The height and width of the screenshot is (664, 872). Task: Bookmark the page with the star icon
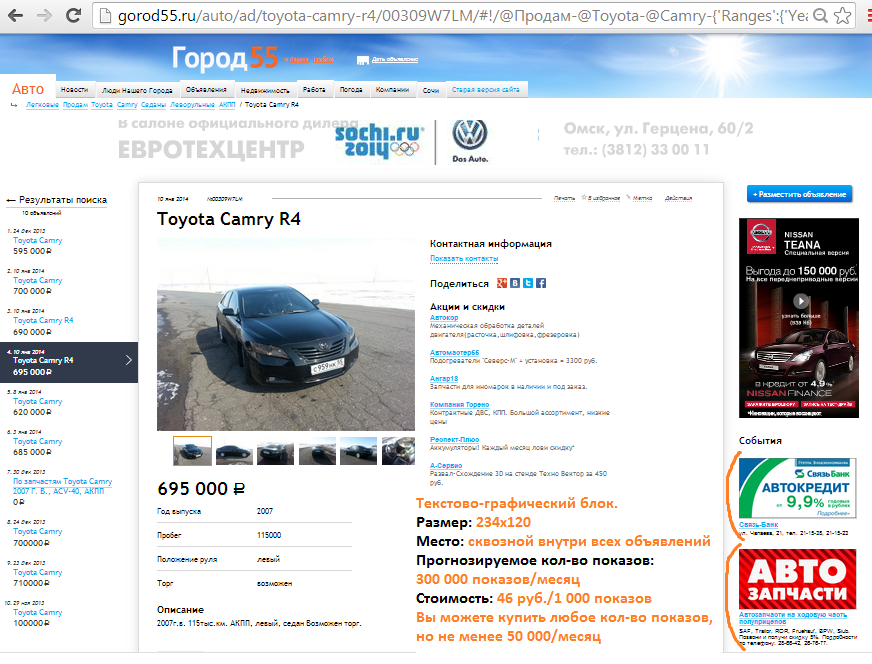tap(843, 16)
